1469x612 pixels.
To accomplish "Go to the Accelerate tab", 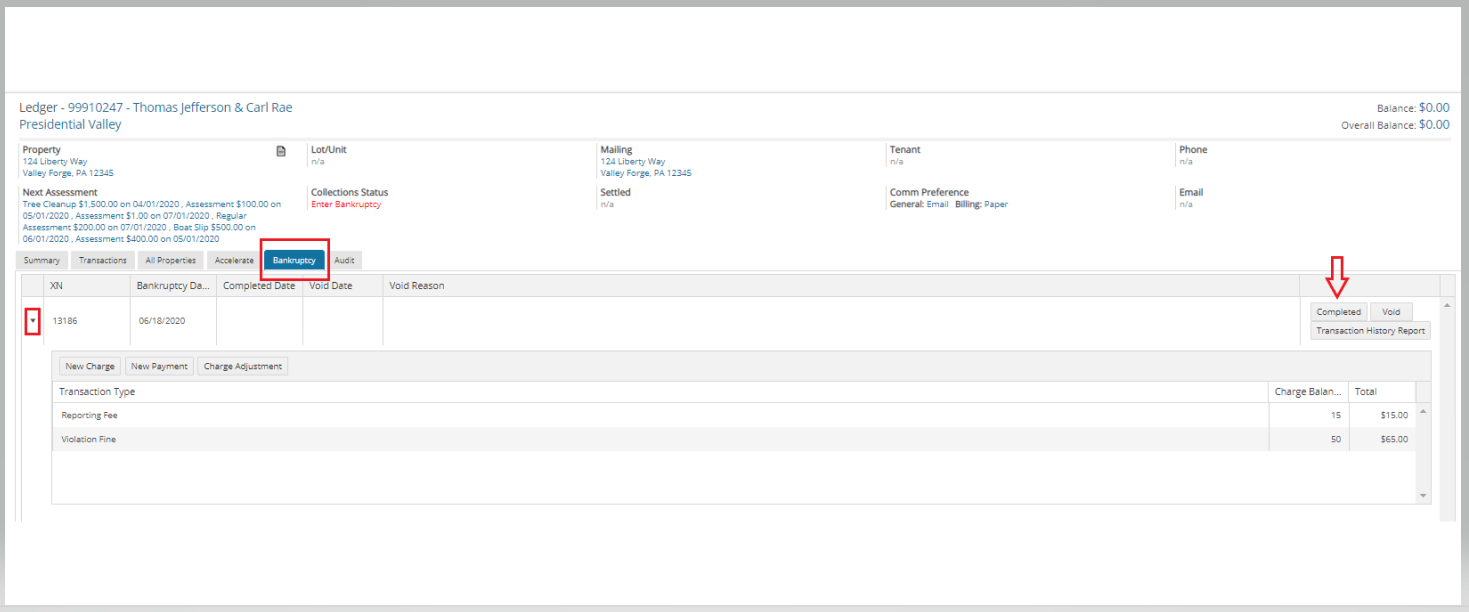I will pyautogui.click(x=234, y=260).
